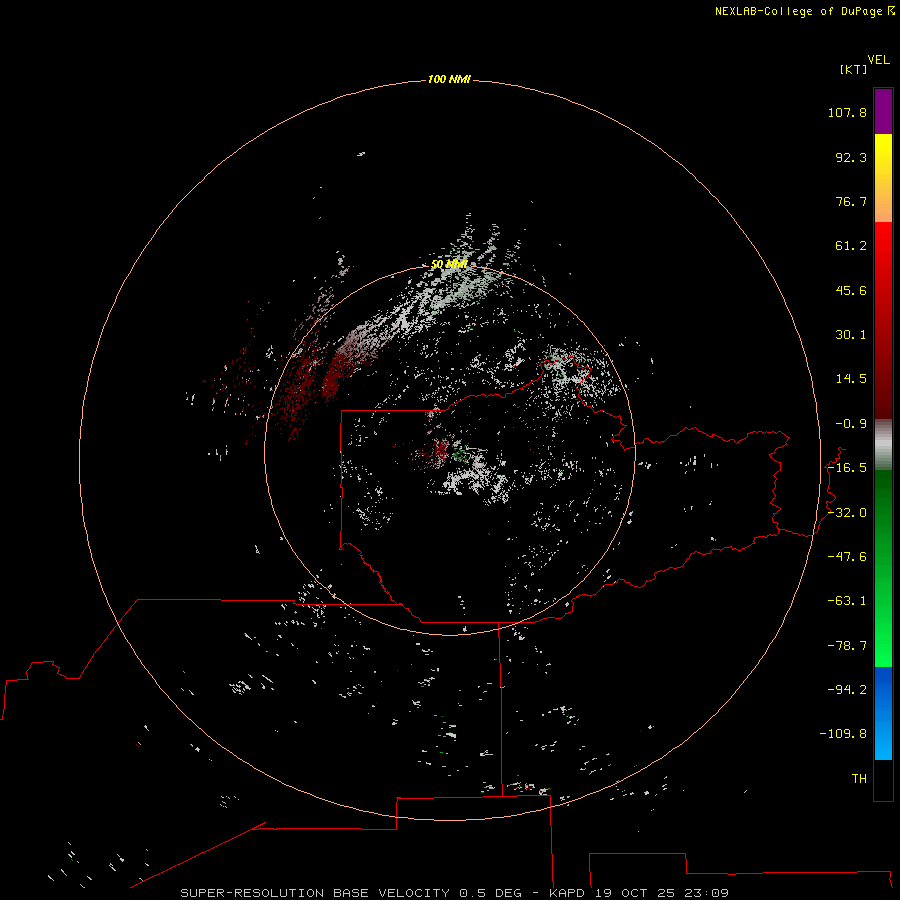Select the 76.7 legend value
Image resolution: width=900 pixels, height=900 pixels.
point(851,201)
